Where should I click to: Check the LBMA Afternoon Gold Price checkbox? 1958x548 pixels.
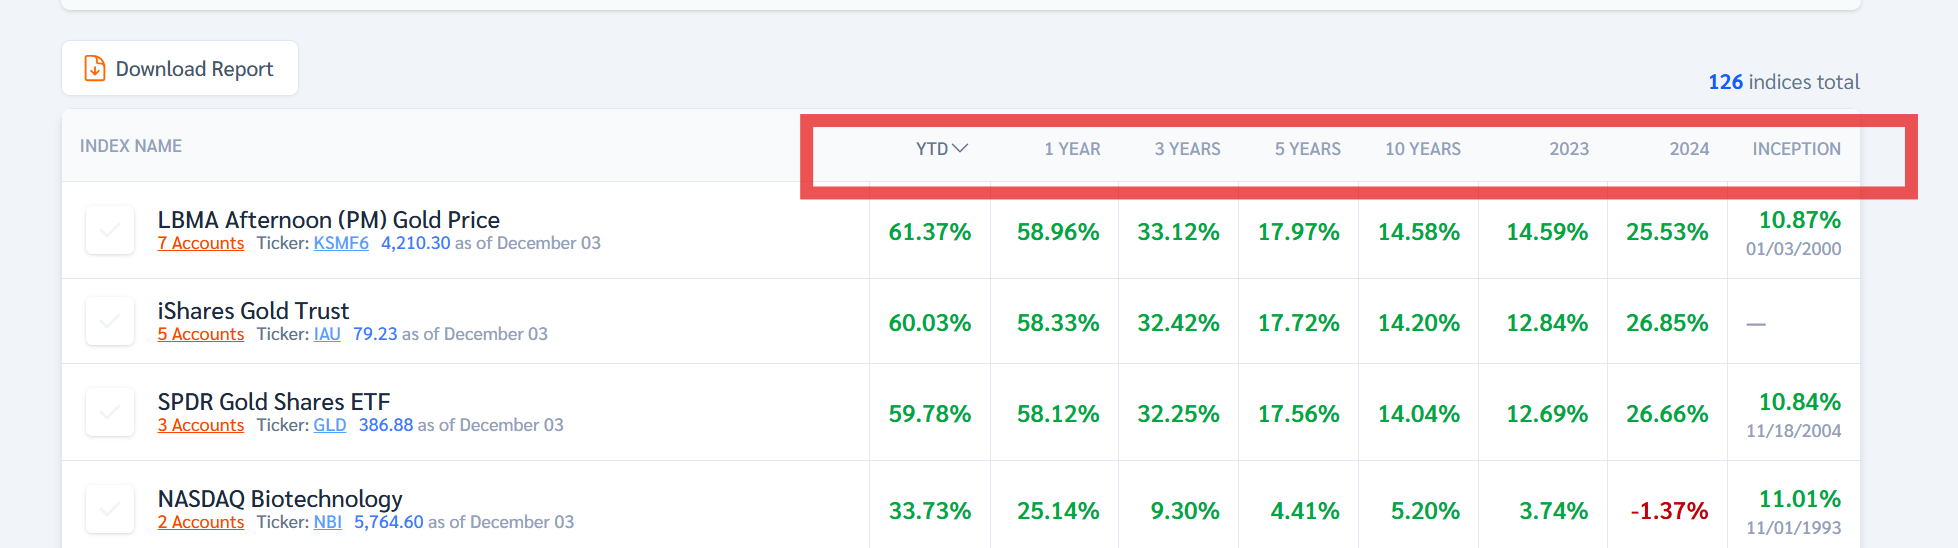click(110, 230)
